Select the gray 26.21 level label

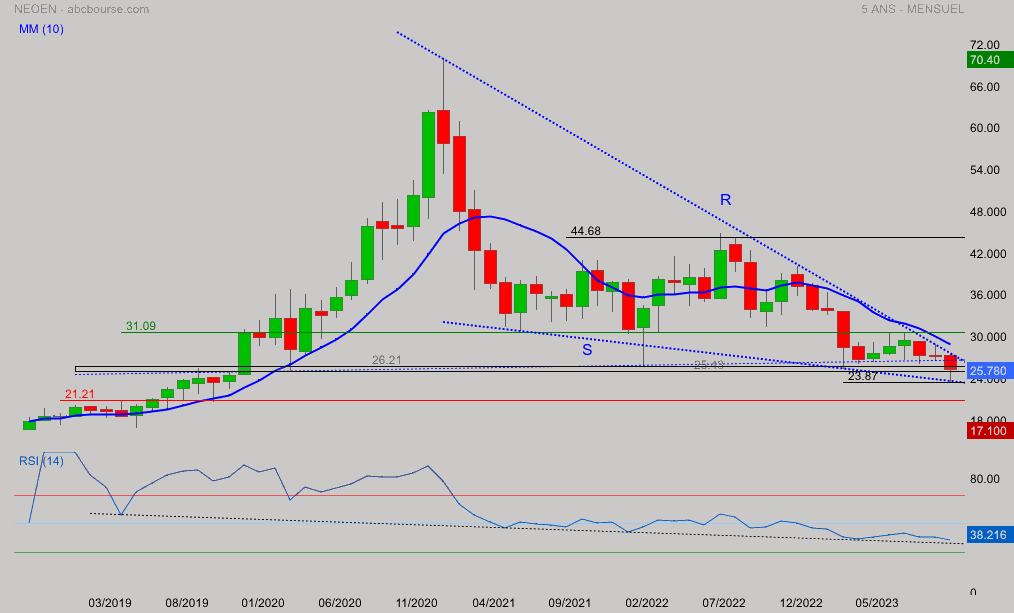click(x=387, y=360)
